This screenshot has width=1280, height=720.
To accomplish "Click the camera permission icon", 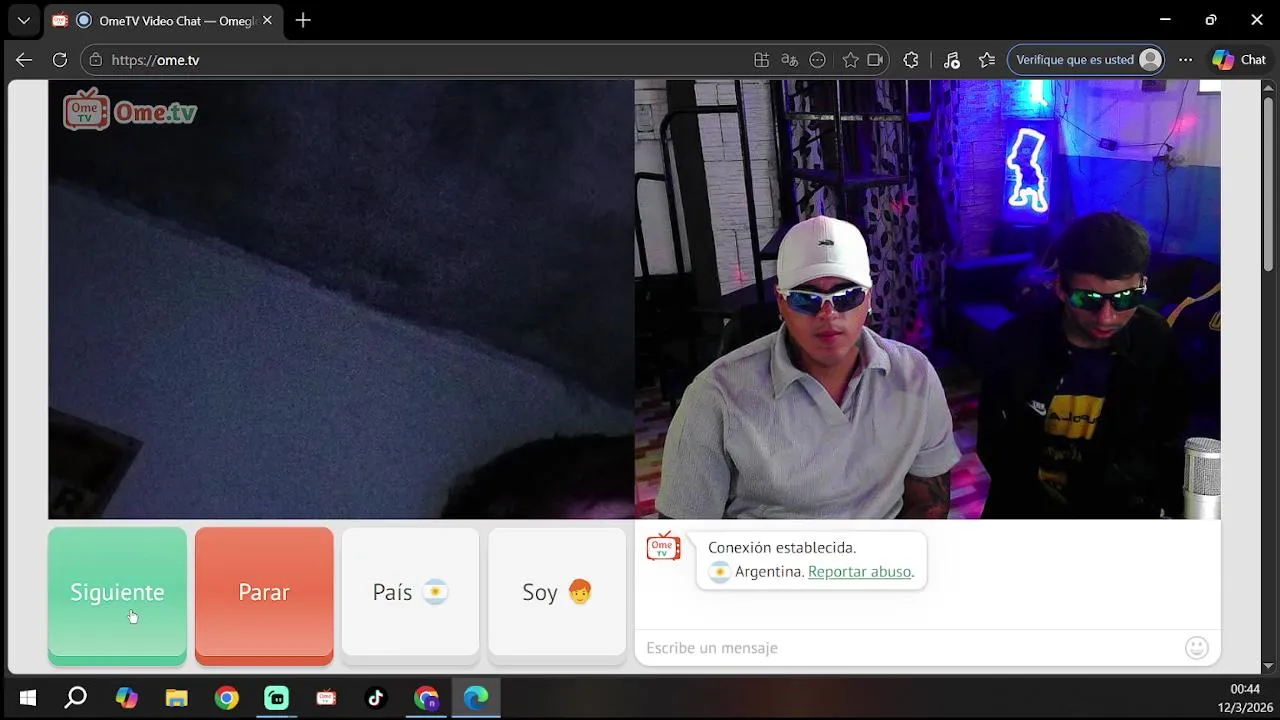I will pos(876,60).
